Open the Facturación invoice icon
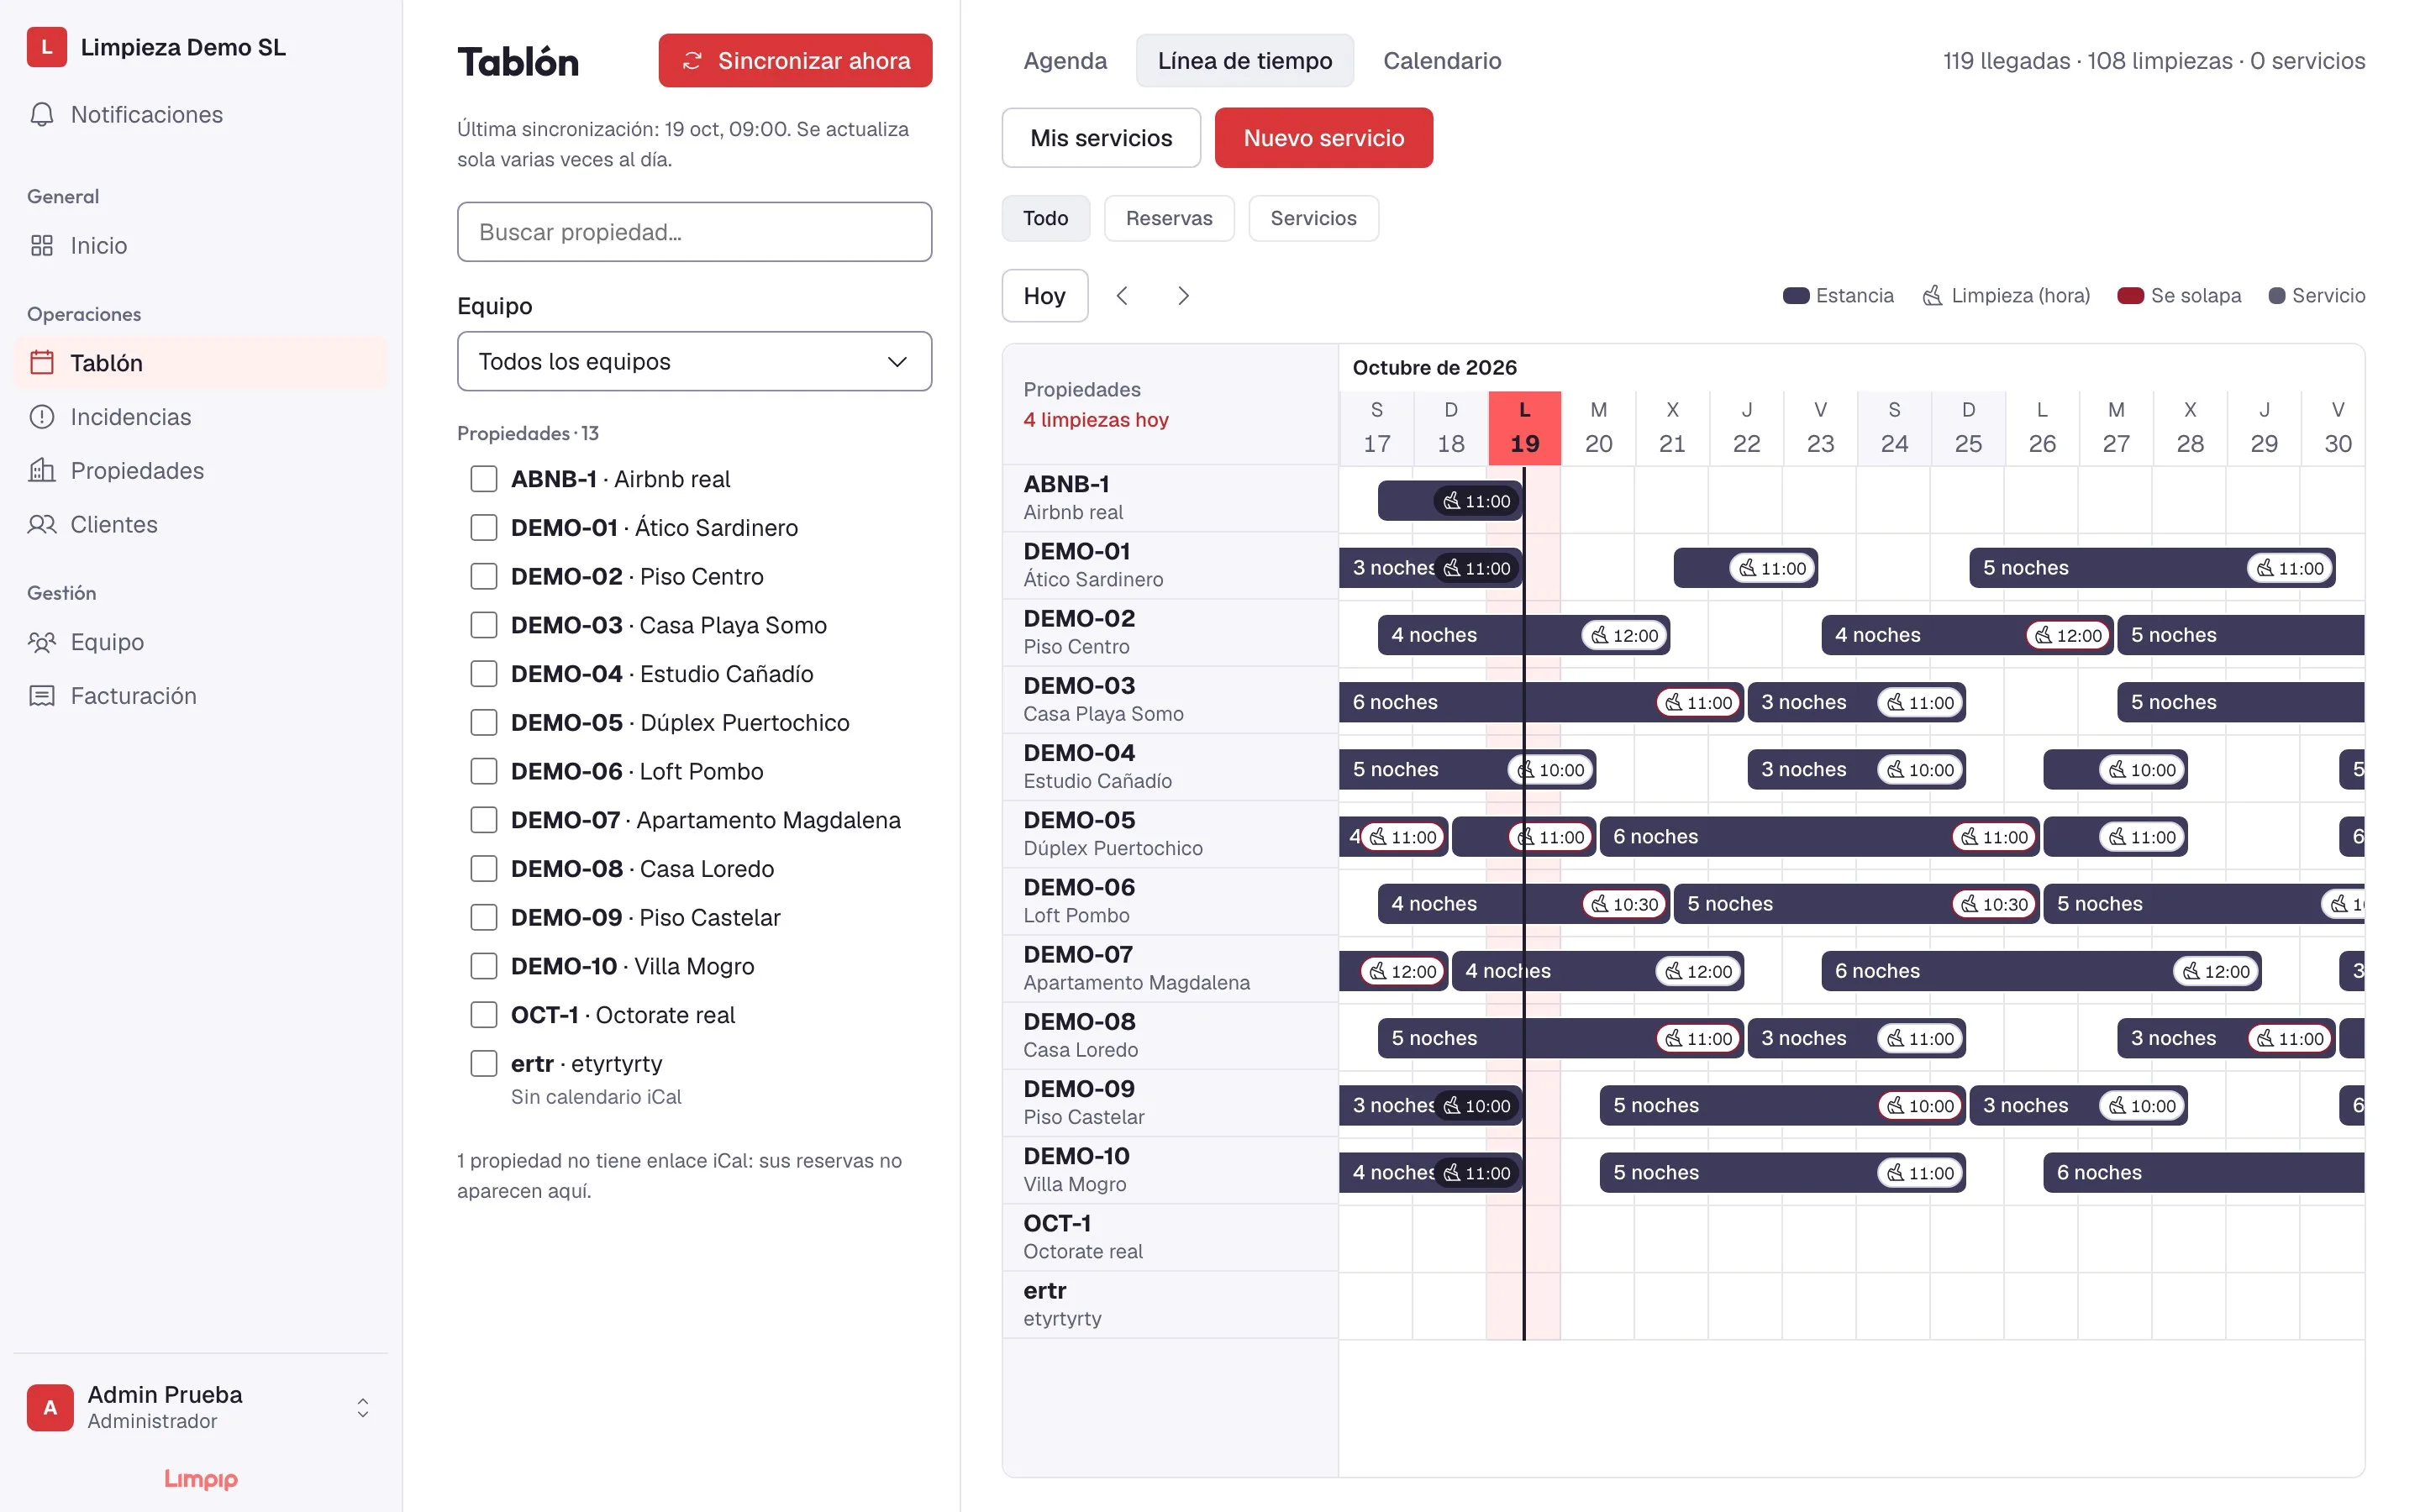 pyautogui.click(x=42, y=696)
